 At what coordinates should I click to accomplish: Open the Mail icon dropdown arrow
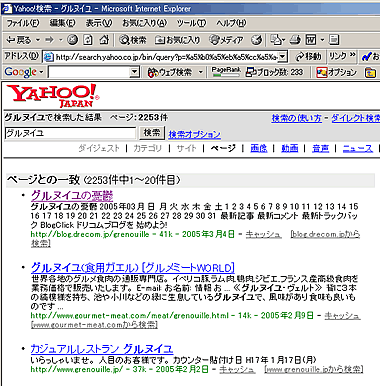pos(283,40)
